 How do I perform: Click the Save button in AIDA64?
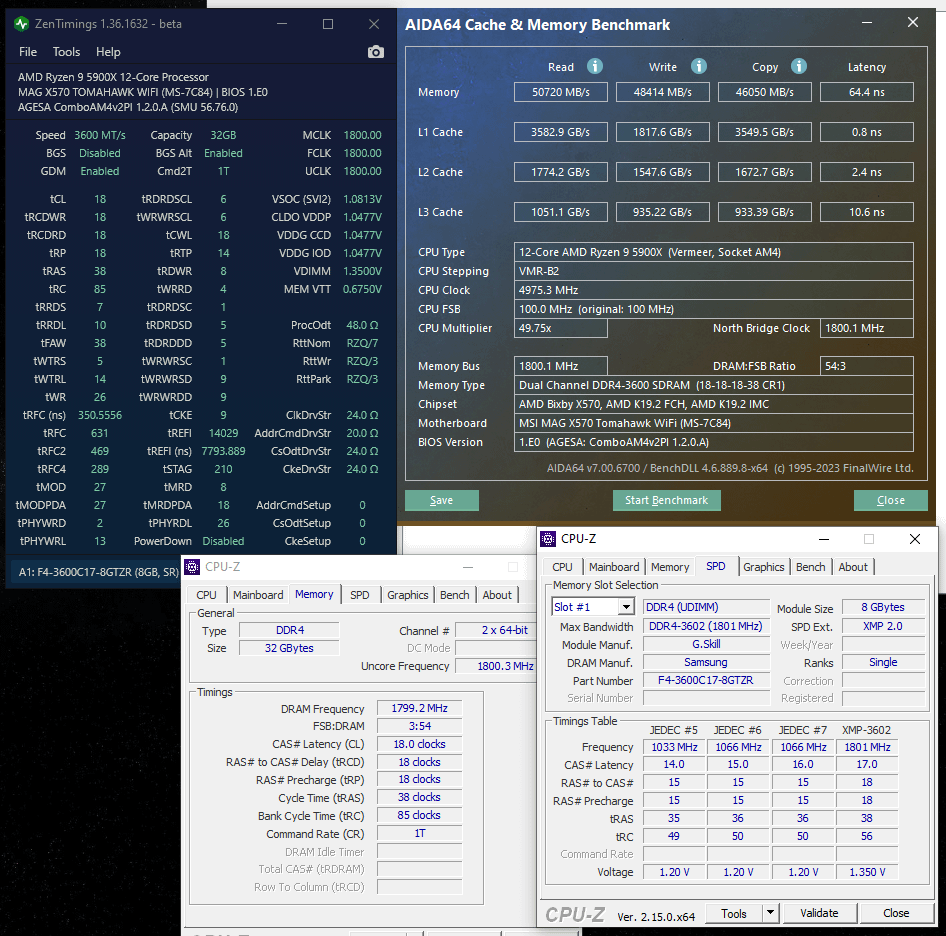[442, 500]
